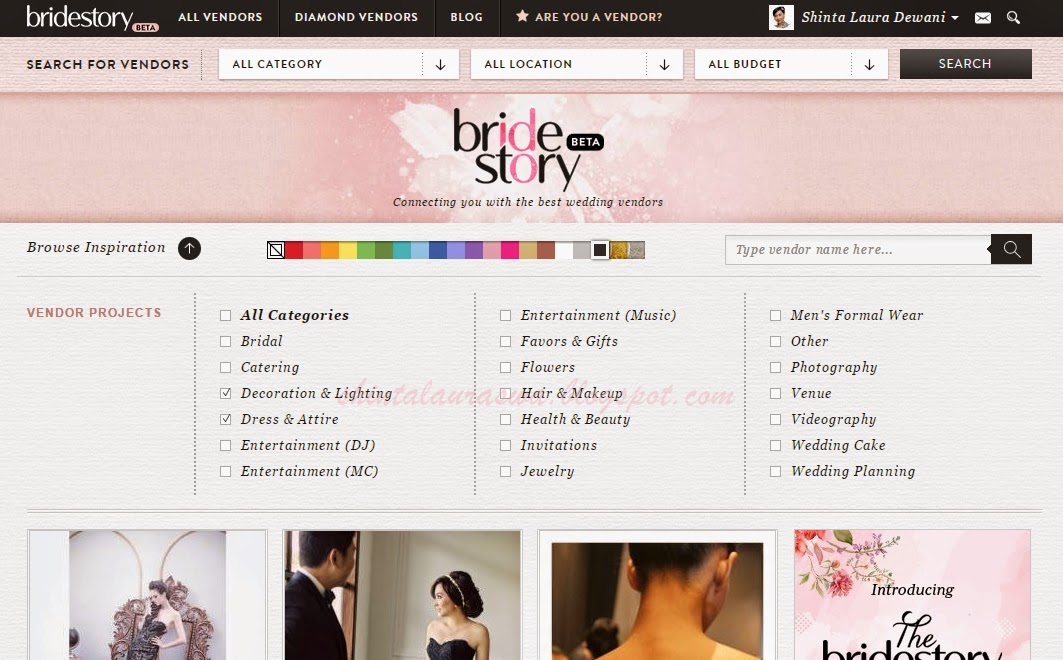Image resolution: width=1063 pixels, height=660 pixels.
Task: Click the vendor name search magnifier button
Action: [1011, 249]
